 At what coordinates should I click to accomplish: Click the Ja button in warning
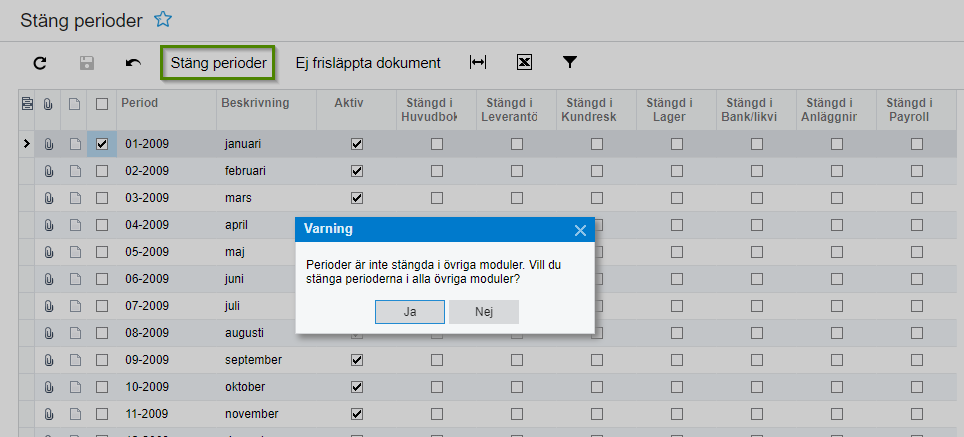tap(410, 312)
